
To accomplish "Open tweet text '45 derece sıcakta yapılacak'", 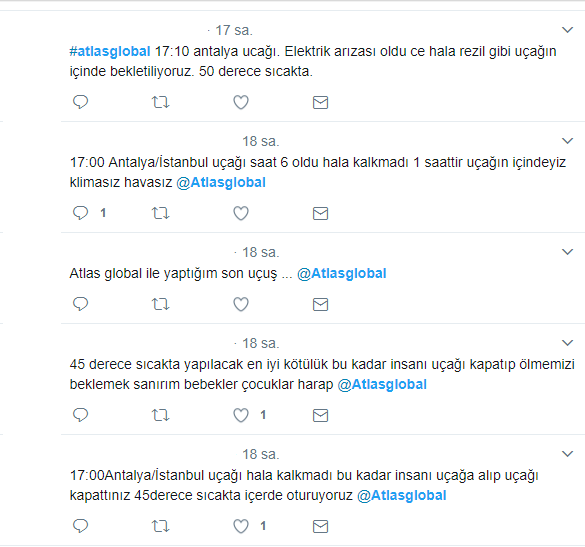I will (x=322, y=374).
